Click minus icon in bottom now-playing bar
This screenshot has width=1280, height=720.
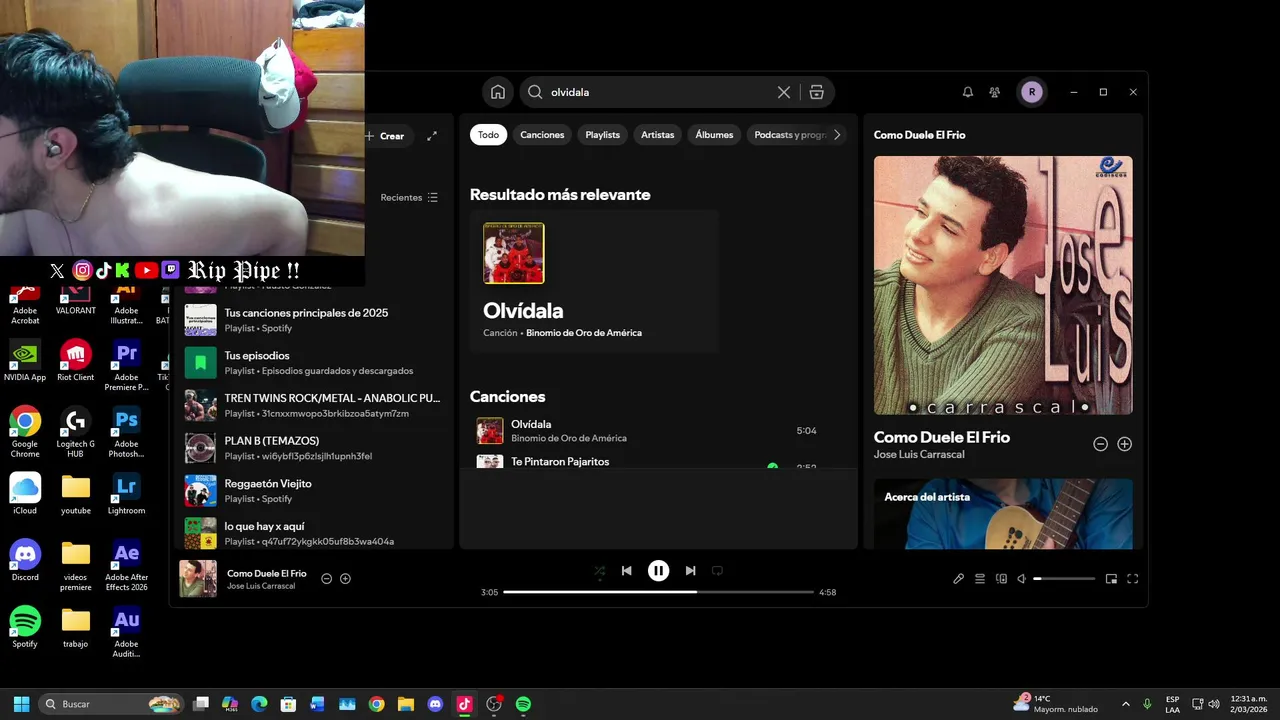pyautogui.click(x=326, y=578)
